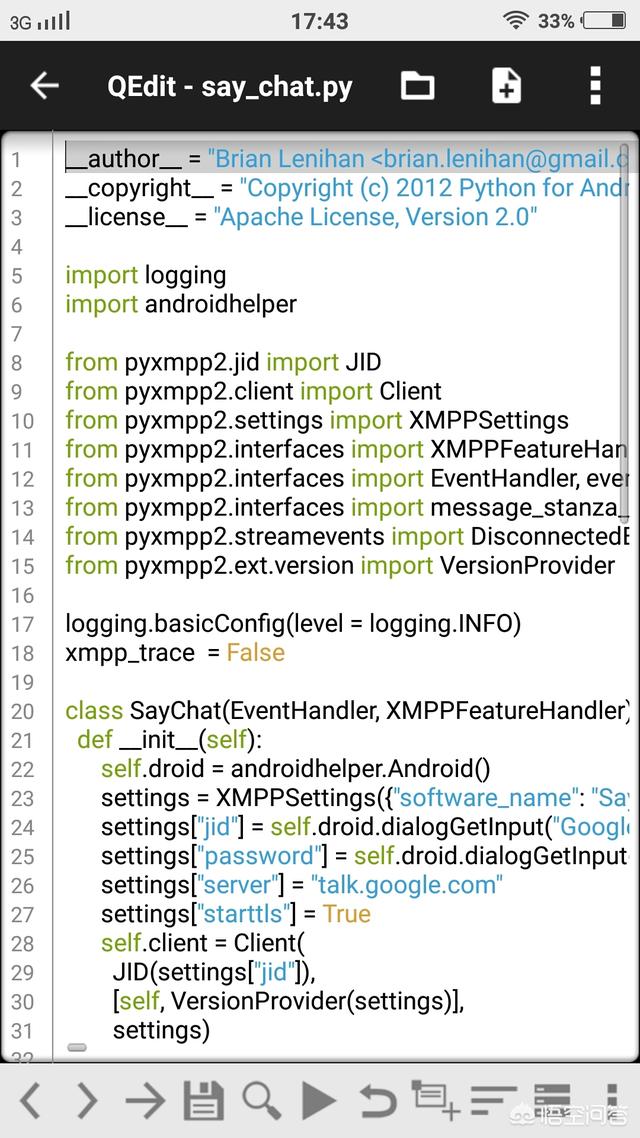Screen dimensions: 640x1138
Task: Open search with the magnifier icon
Action: pos(261,1100)
